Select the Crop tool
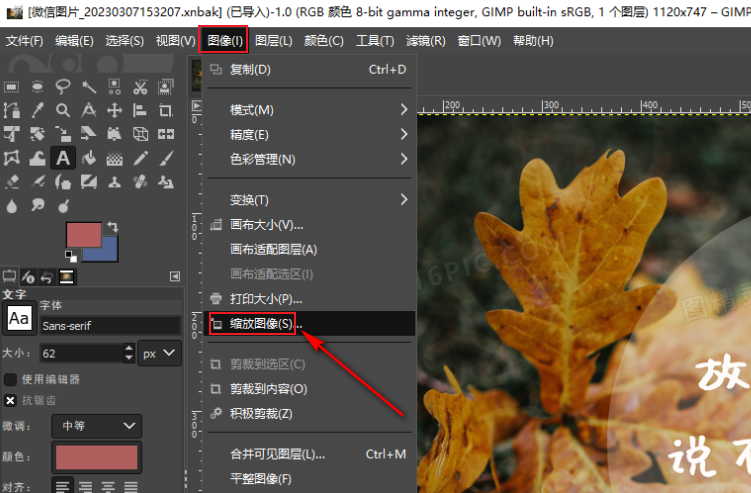Image resolution: width=751 pixels, height=493 pixels. coord(166,110)
